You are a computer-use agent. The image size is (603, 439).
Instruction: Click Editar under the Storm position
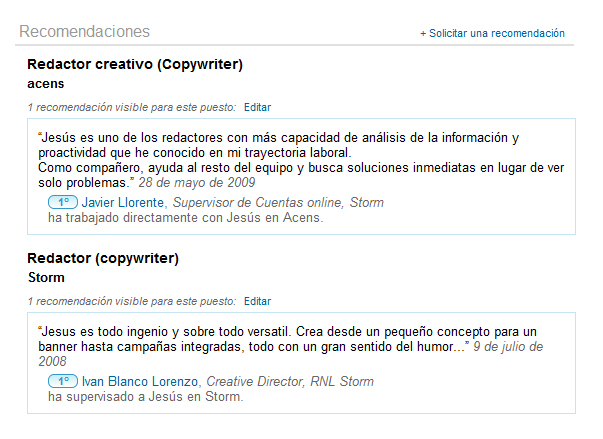tap(257, 300)
